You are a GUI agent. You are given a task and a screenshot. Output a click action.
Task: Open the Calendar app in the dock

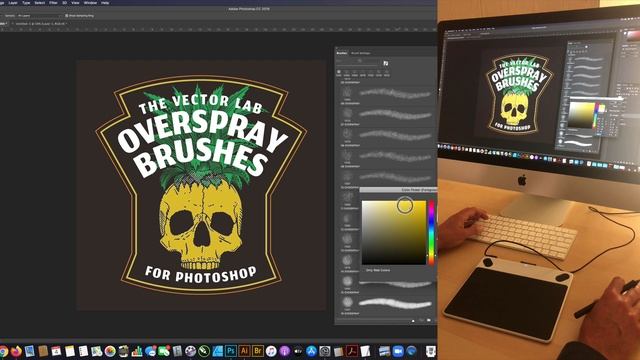(x=56, y=351)
